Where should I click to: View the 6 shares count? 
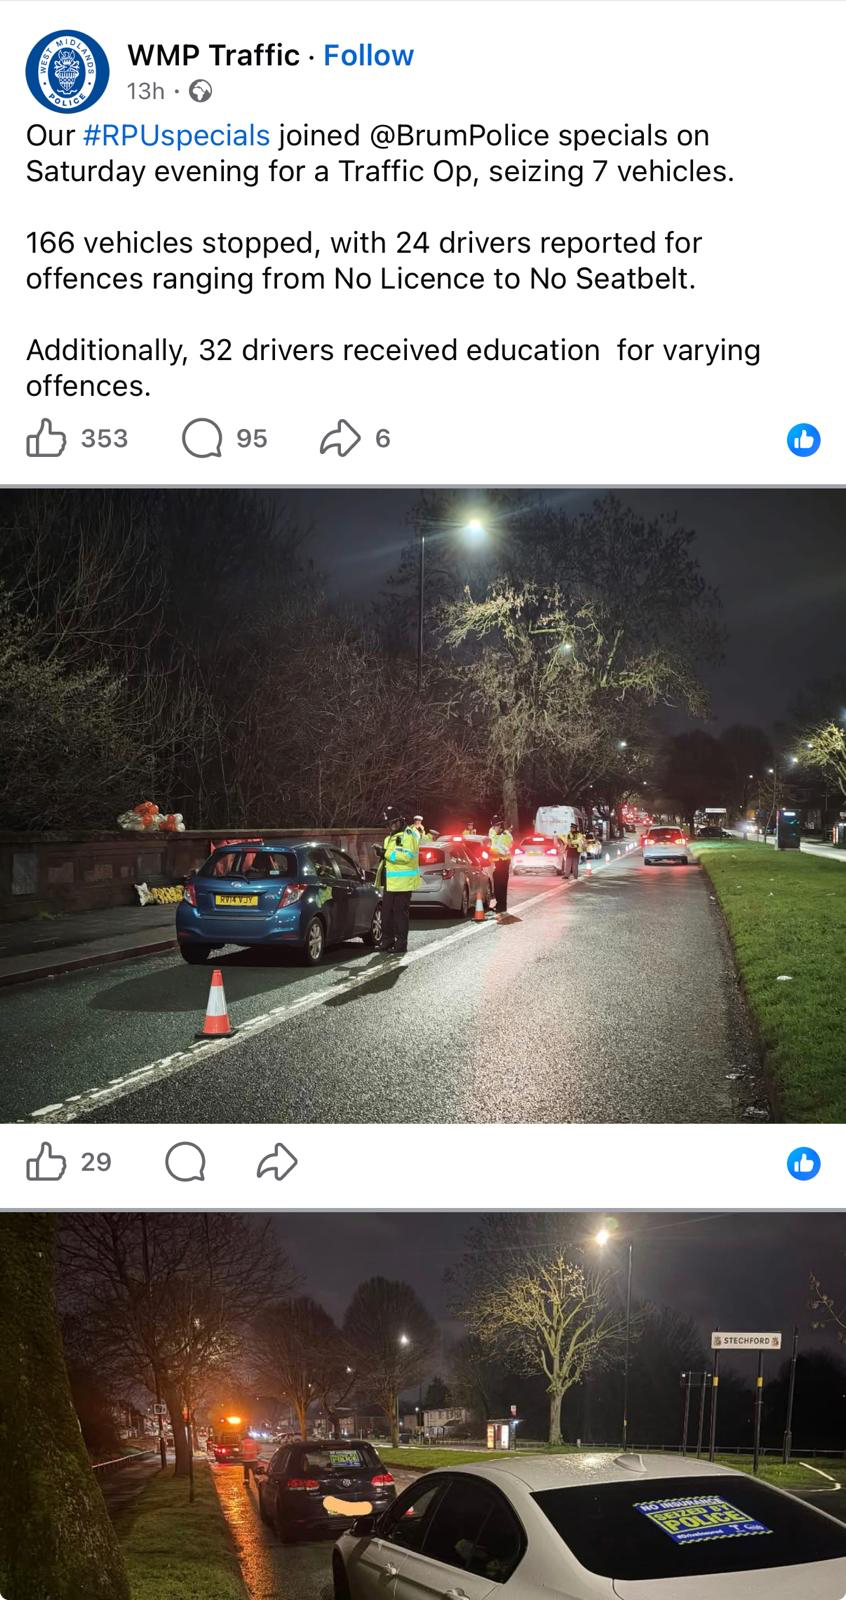(x=383, y=438)
